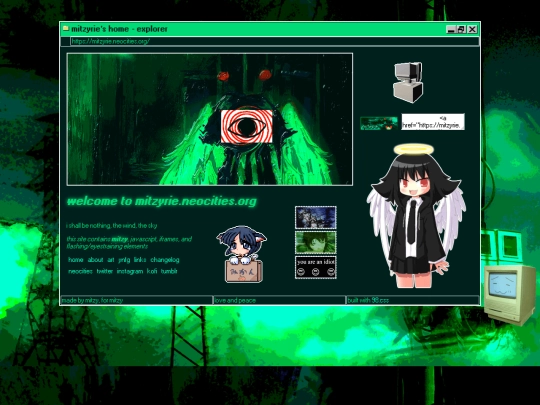Click 'made by mitzy, for mitzy' status text
Viewport: 540px width, 405px height.
click(x=92, y=300)
